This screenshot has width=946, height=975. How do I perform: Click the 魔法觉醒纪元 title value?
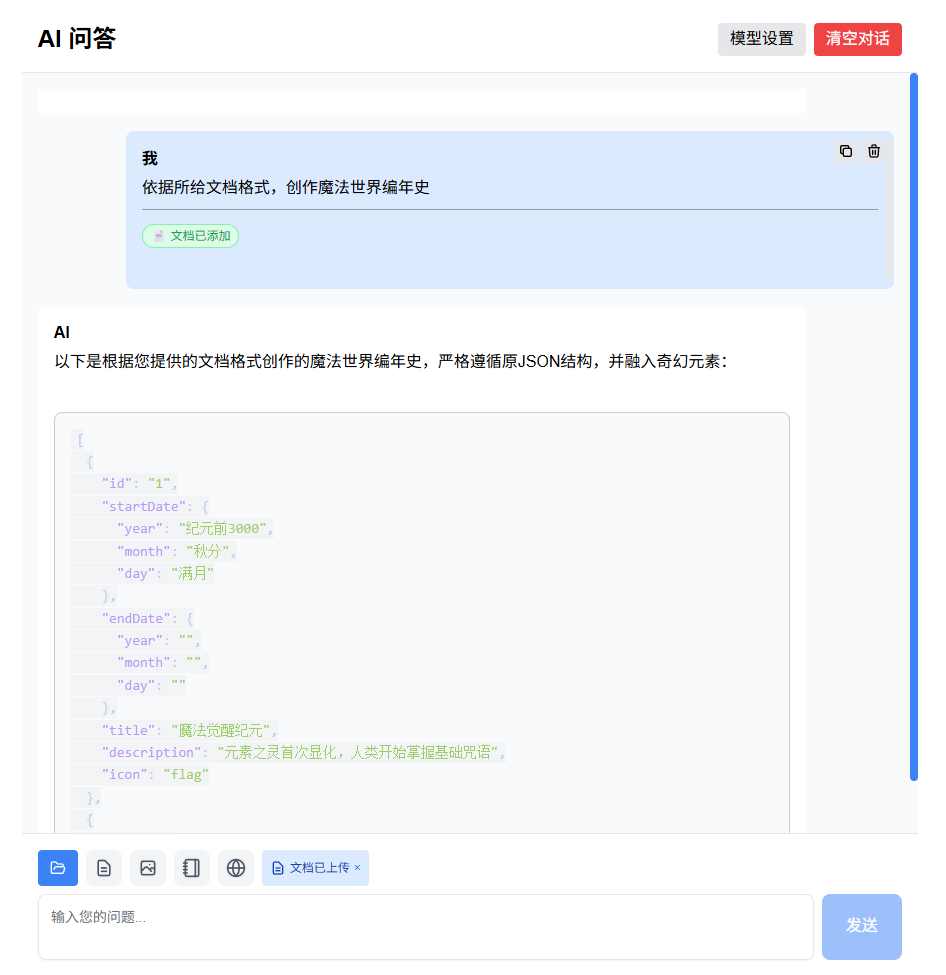221,730
